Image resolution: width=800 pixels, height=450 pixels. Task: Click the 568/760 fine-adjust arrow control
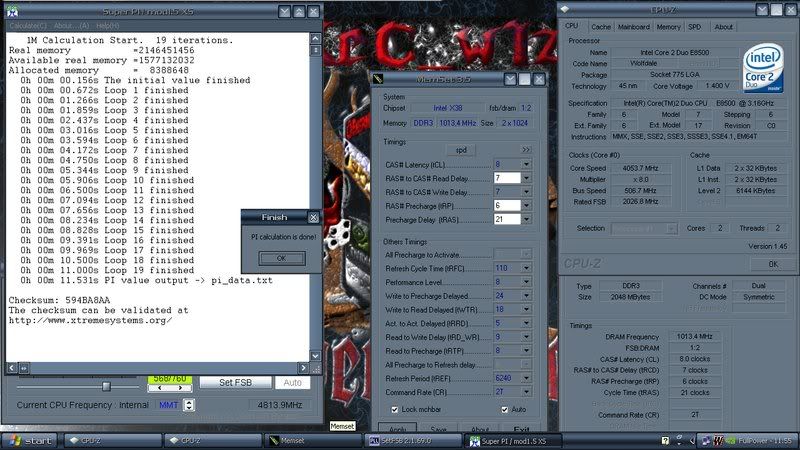[x=170, y=388]
